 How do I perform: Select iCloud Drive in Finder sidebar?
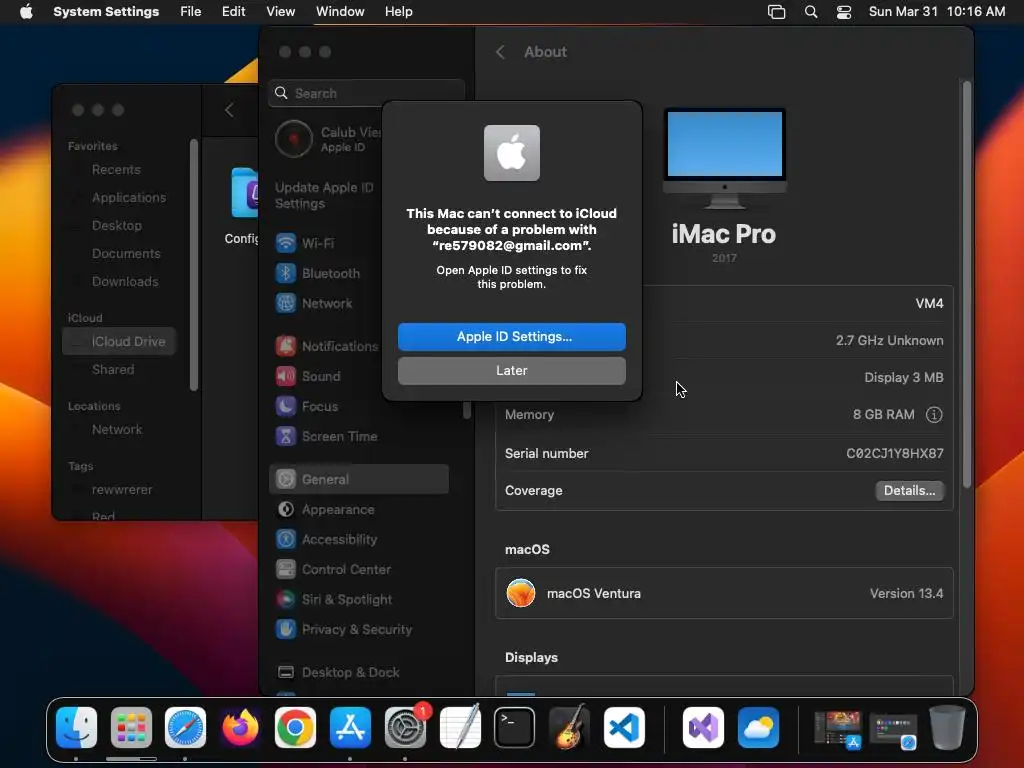coord(119,342)
